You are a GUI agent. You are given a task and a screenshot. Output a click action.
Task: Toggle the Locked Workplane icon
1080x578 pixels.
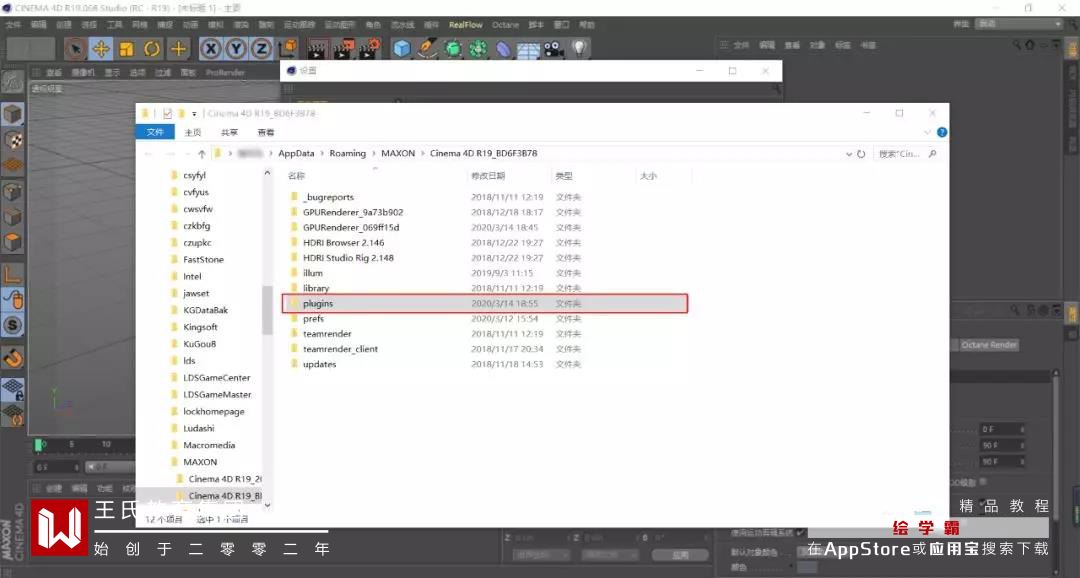12,390
